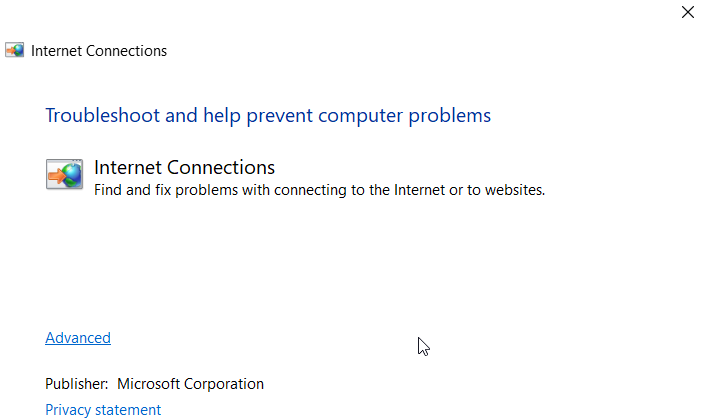This screenshot has width=703, height=419.
Task: Click the window title text Internet Connections
Action: 99,51
